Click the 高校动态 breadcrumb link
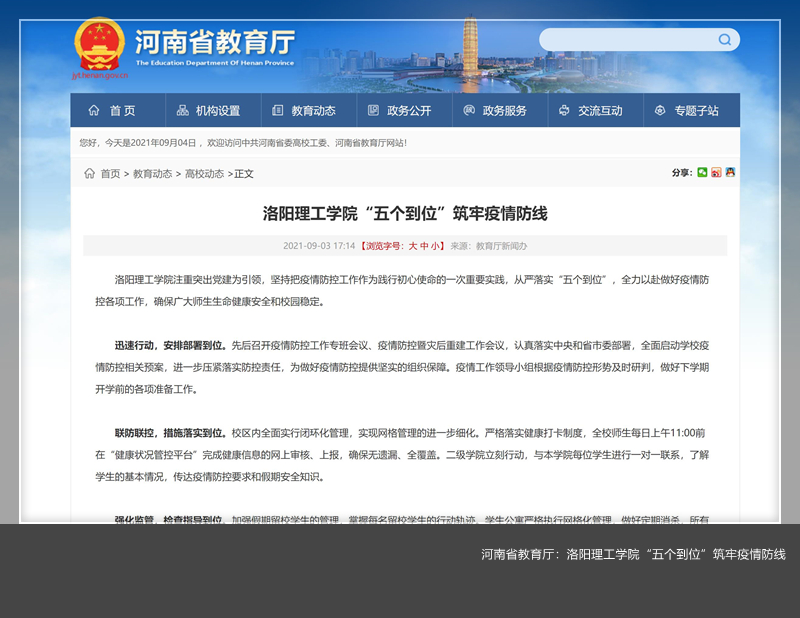 (204, 173)
